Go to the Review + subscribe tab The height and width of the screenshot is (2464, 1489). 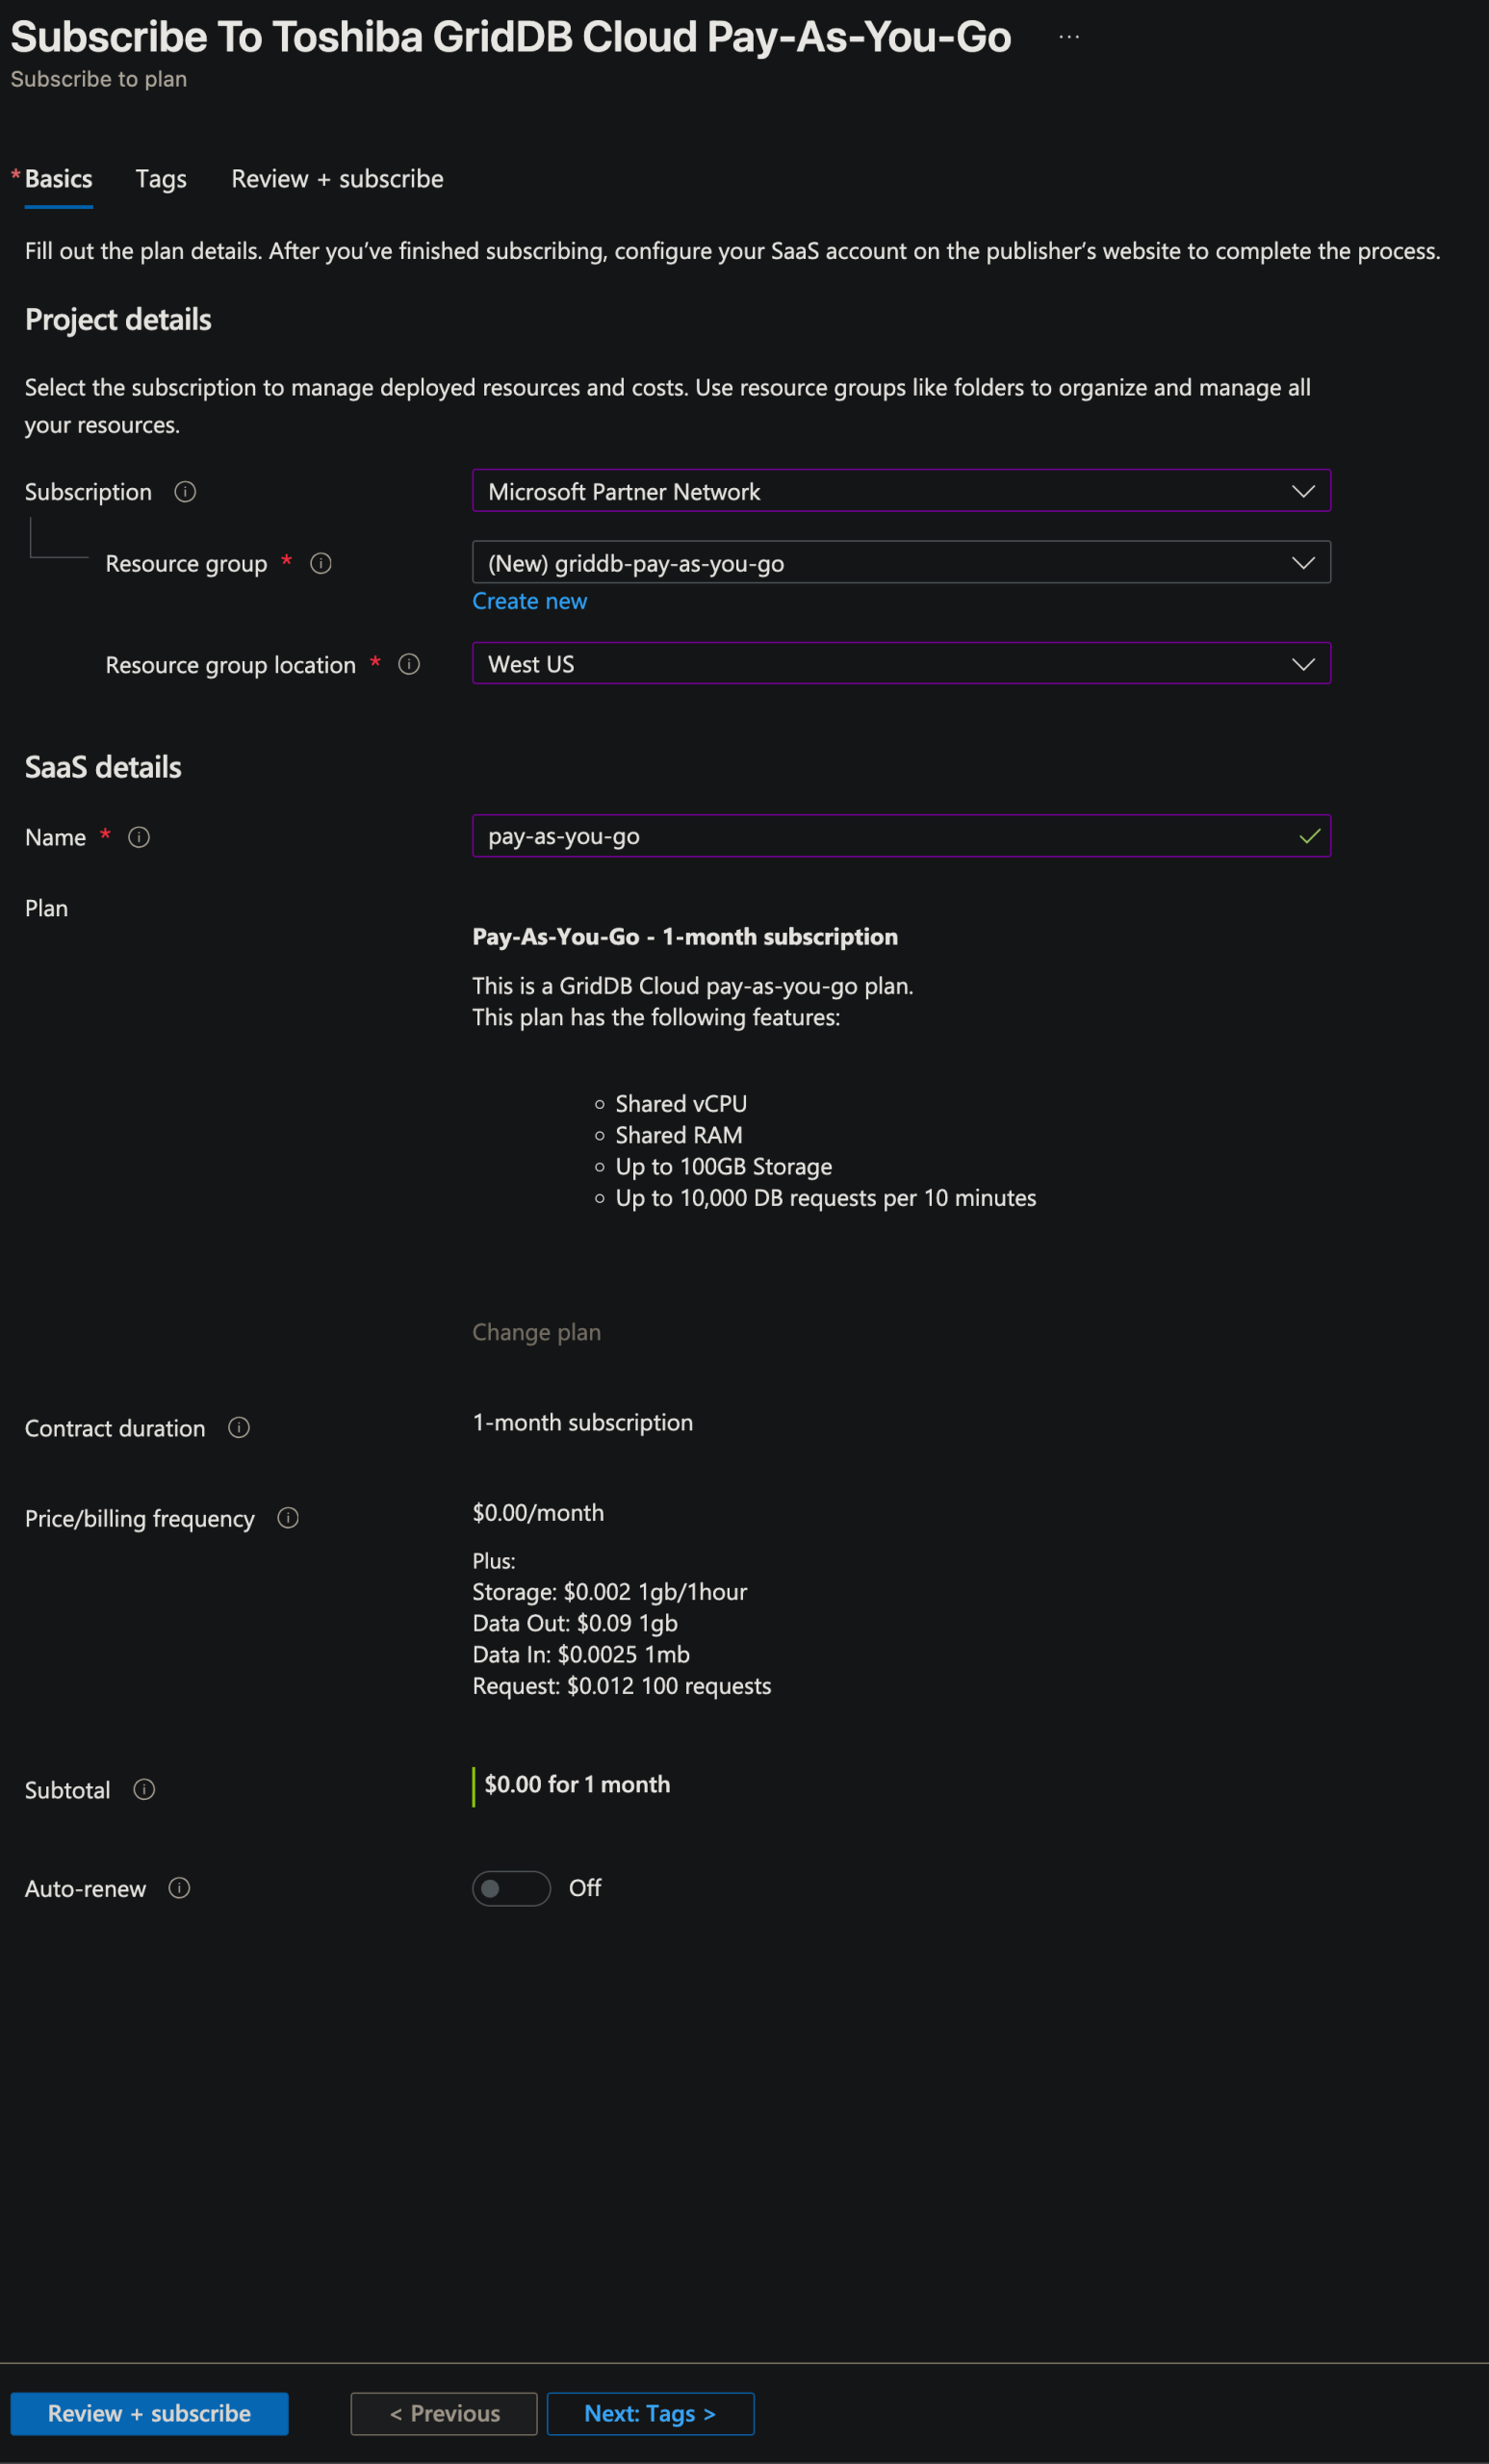click(337, 179)
